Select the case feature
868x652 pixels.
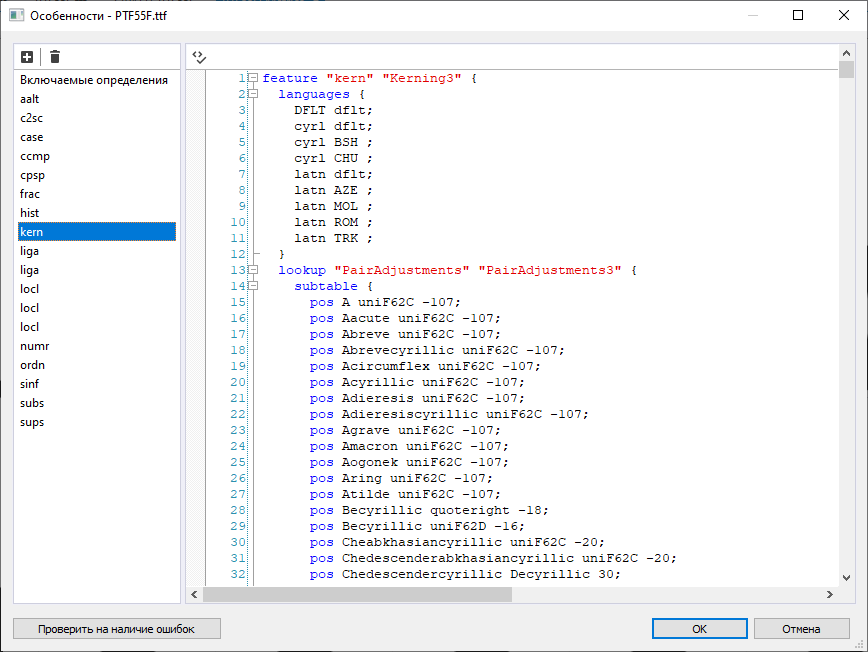pyautogui.click(x=97, y=137)
